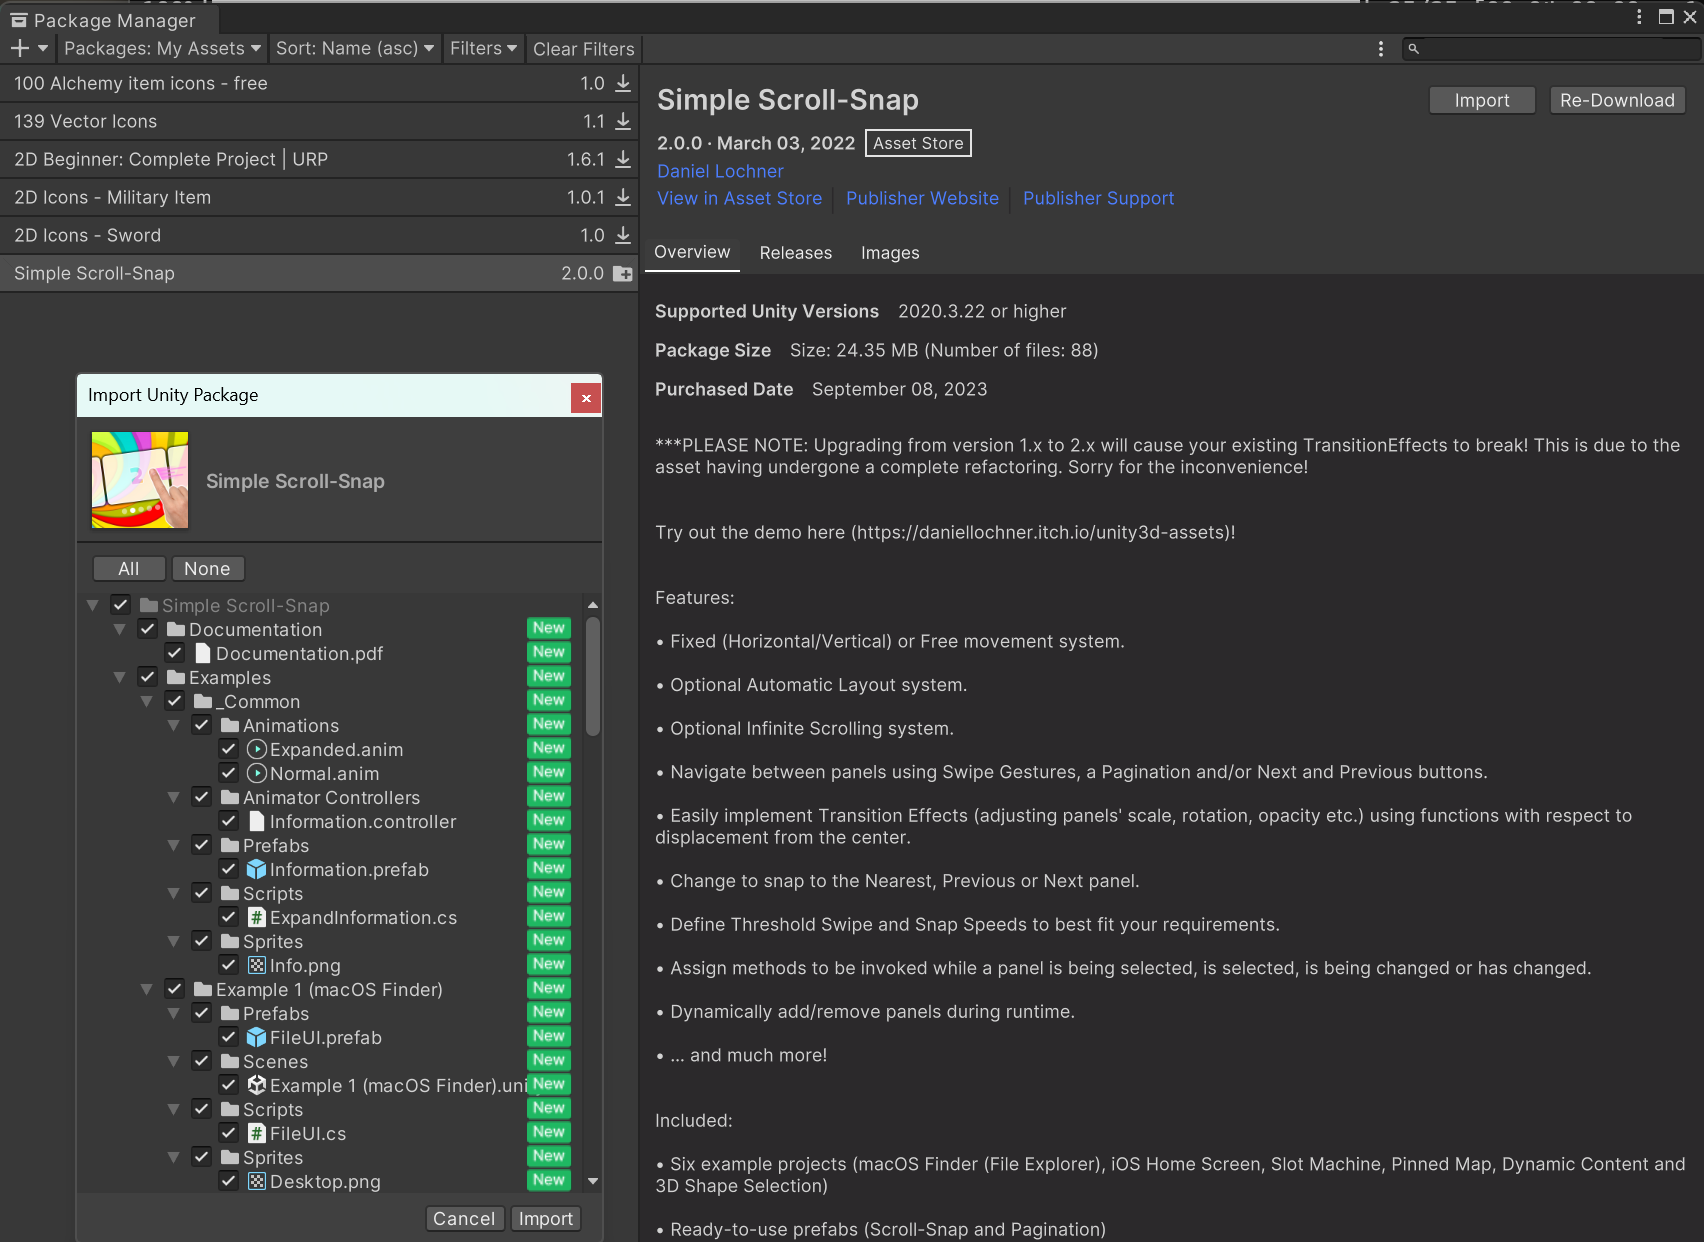The height and width of the screenshot is (1242, 1704).
Task: Select the Info.png sprite icon
Action: pos(257,965)
